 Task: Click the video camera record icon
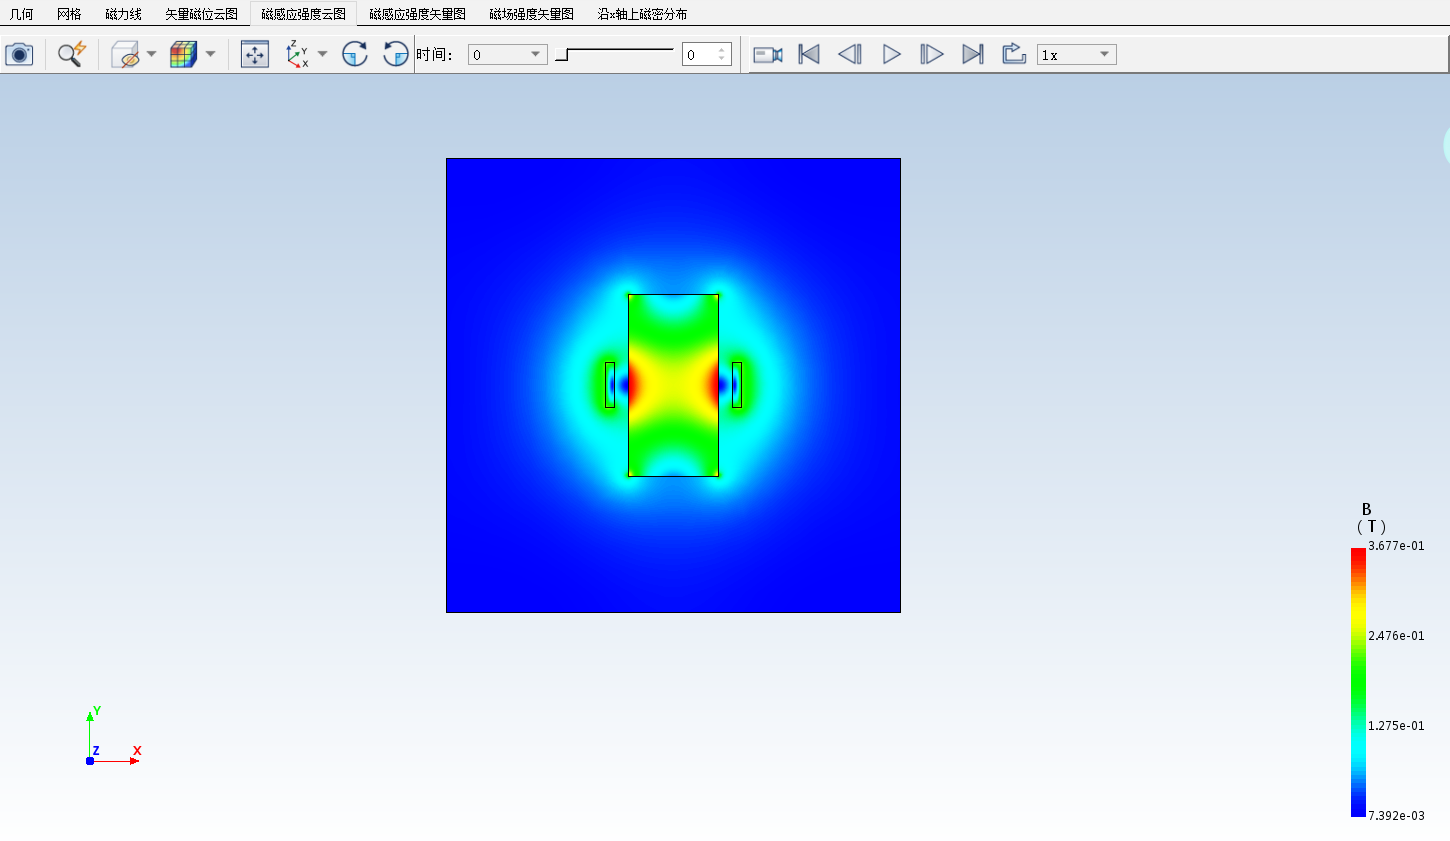point(767,54)
